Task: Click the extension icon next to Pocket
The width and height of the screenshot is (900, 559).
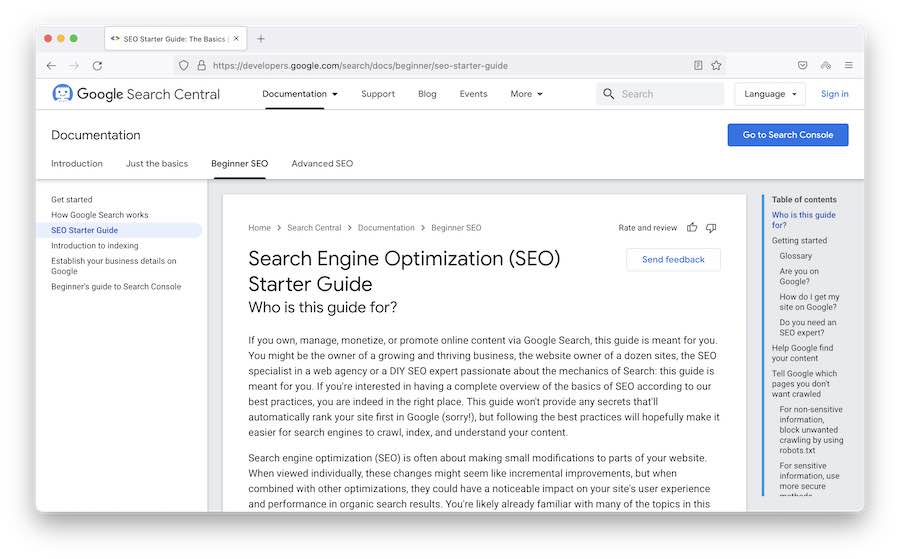Action: coord(825,65)
